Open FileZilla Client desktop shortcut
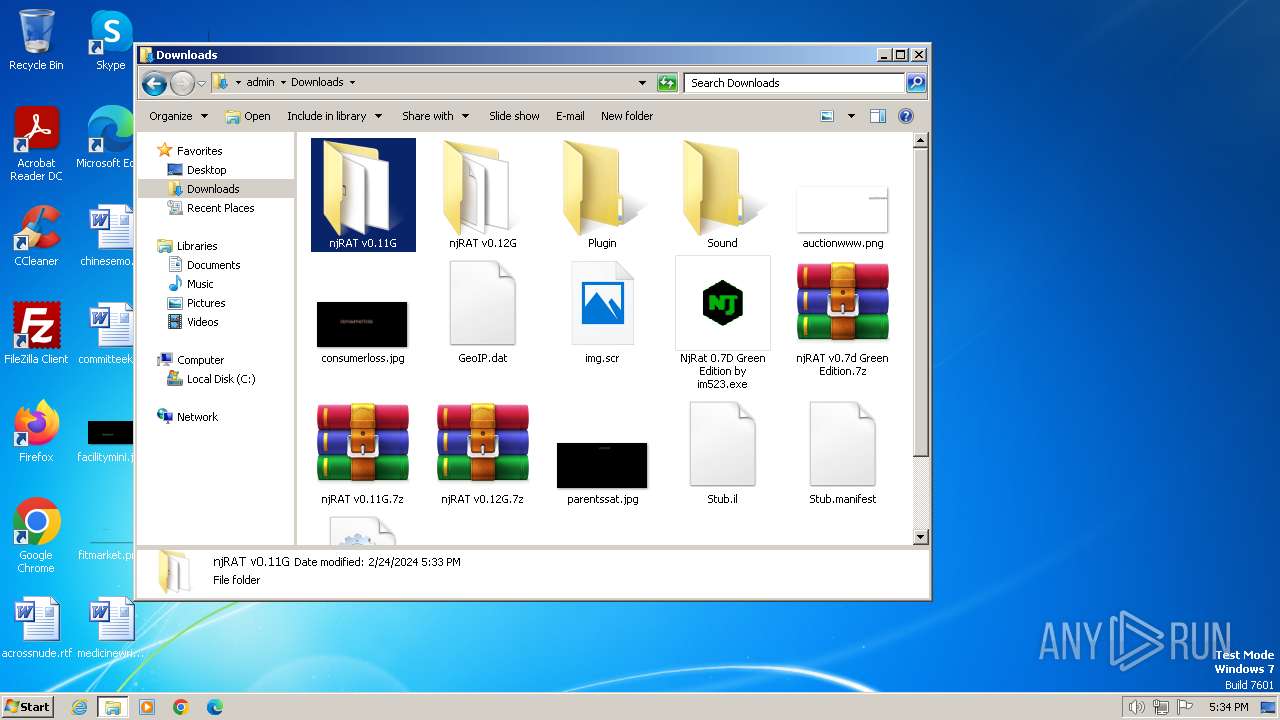 coord(36,333)
